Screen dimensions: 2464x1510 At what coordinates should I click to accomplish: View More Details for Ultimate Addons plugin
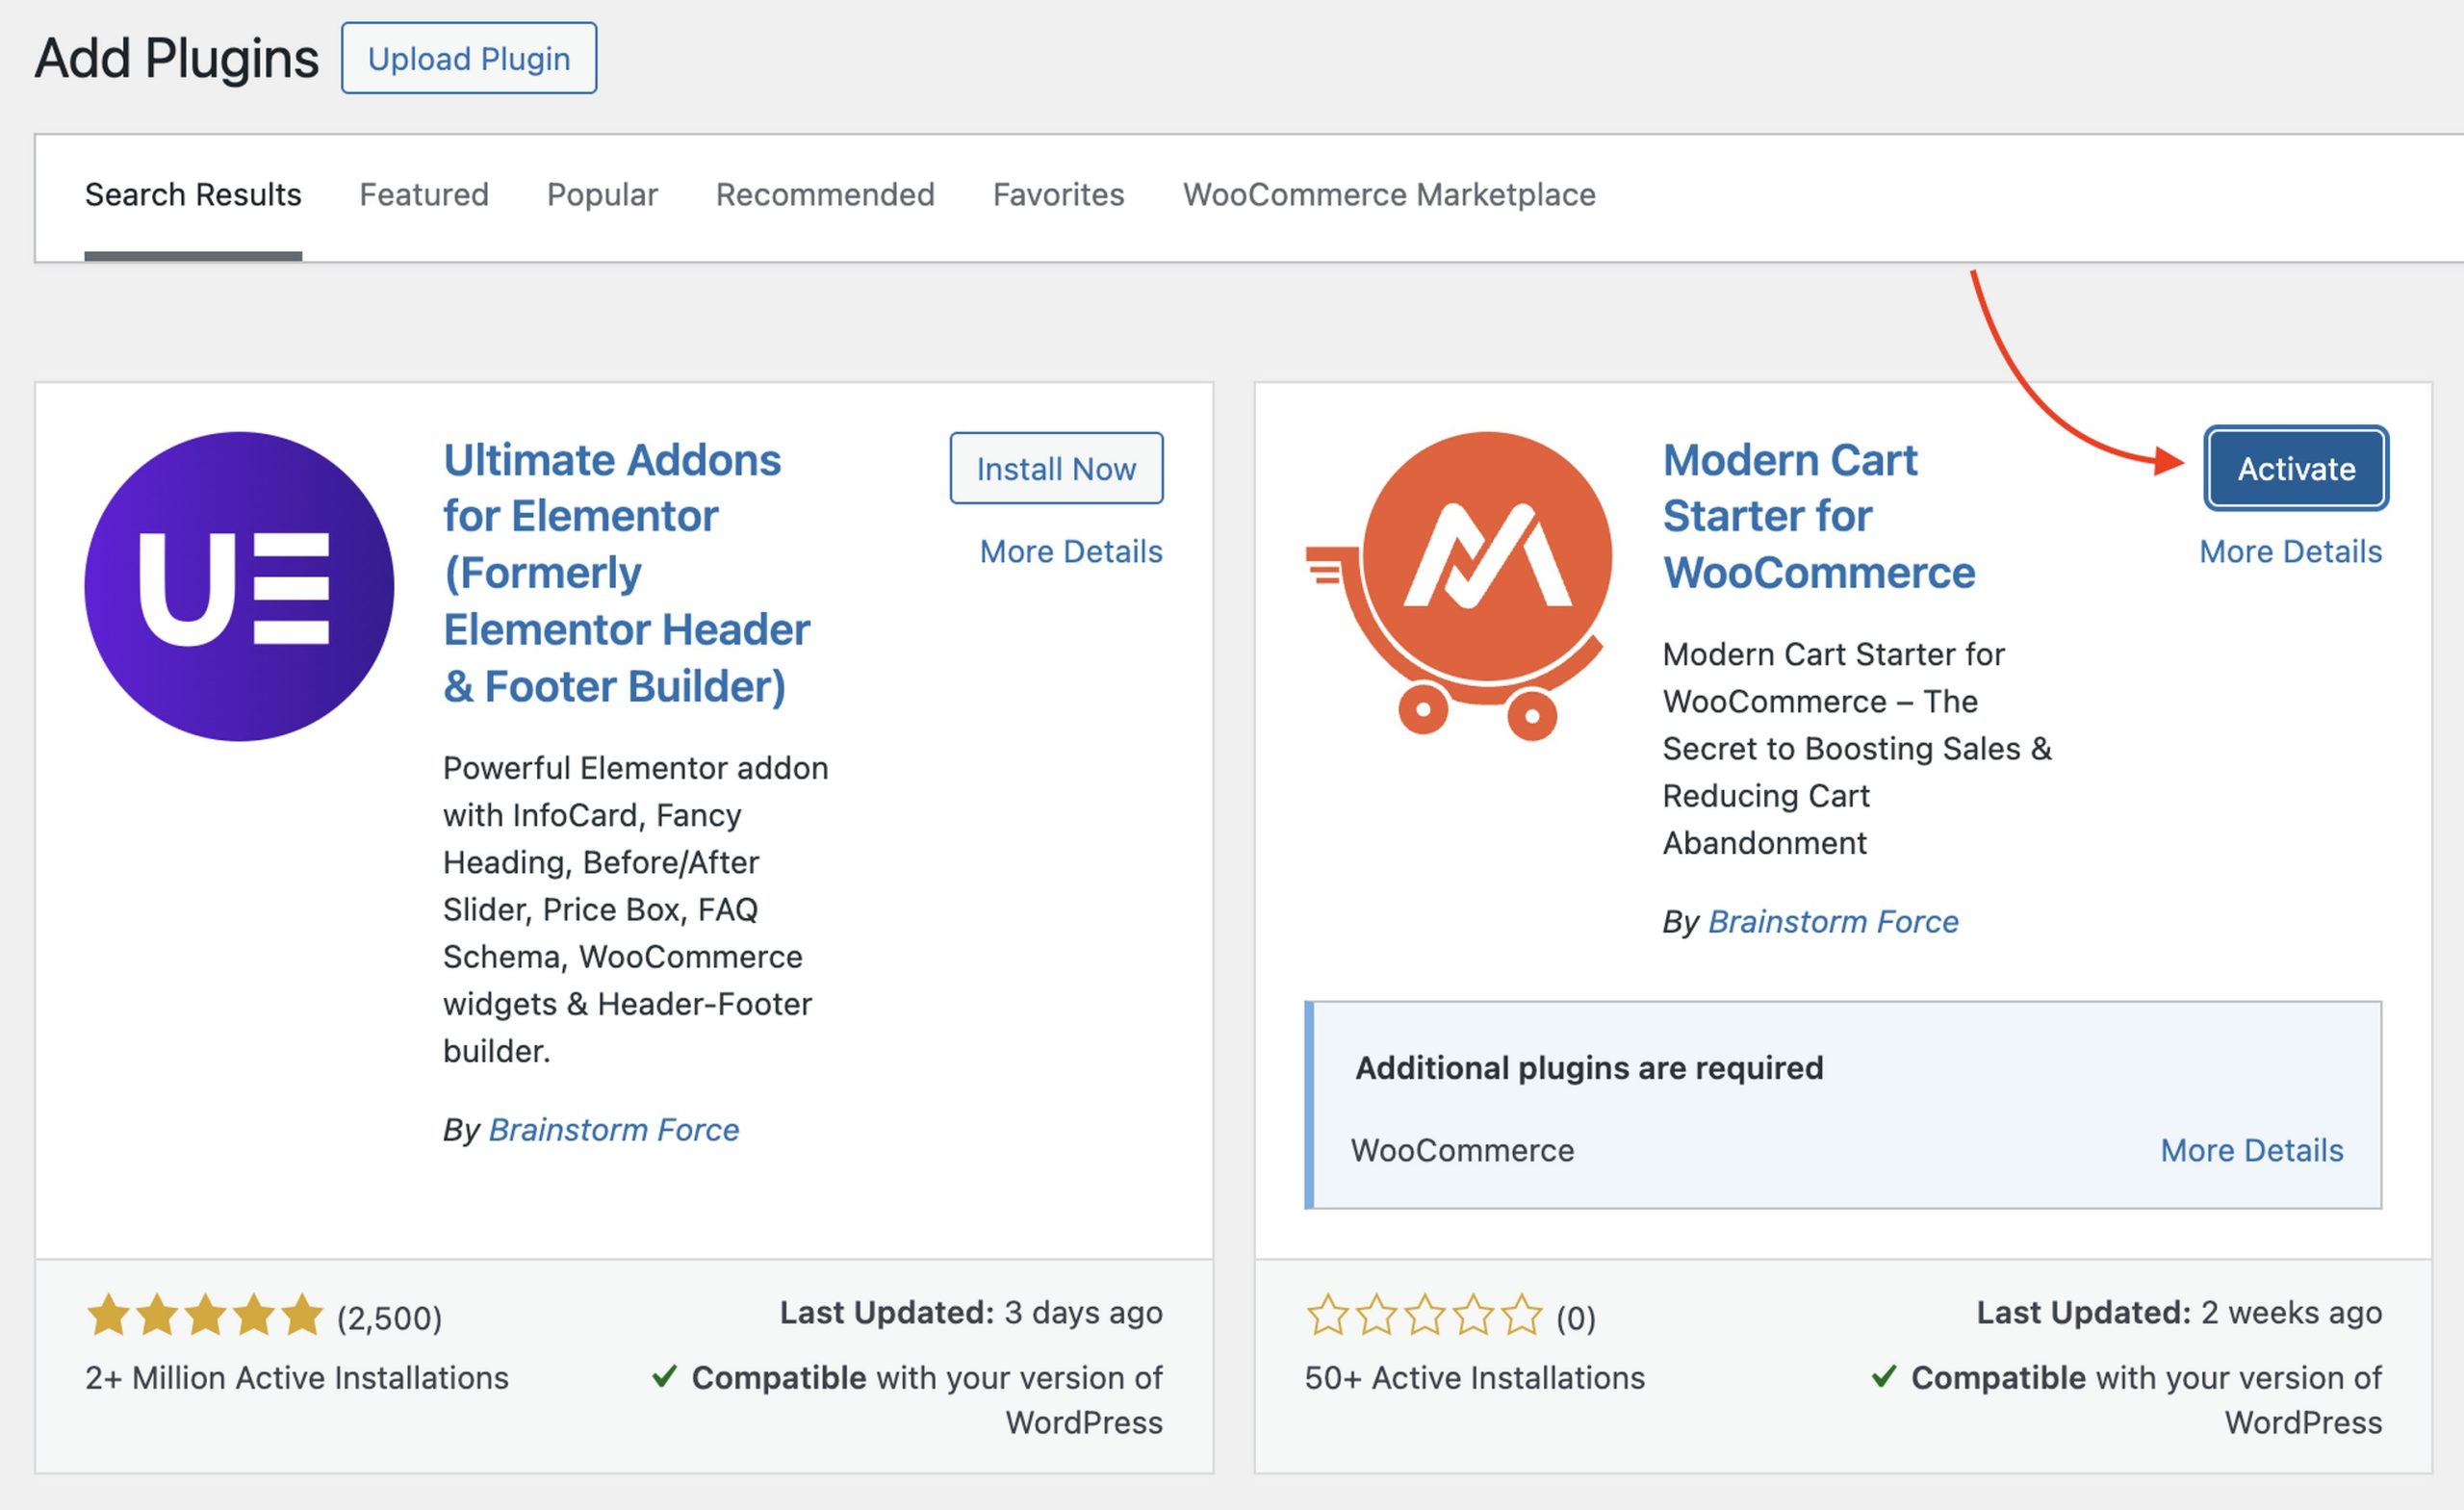coord(1071,551)
